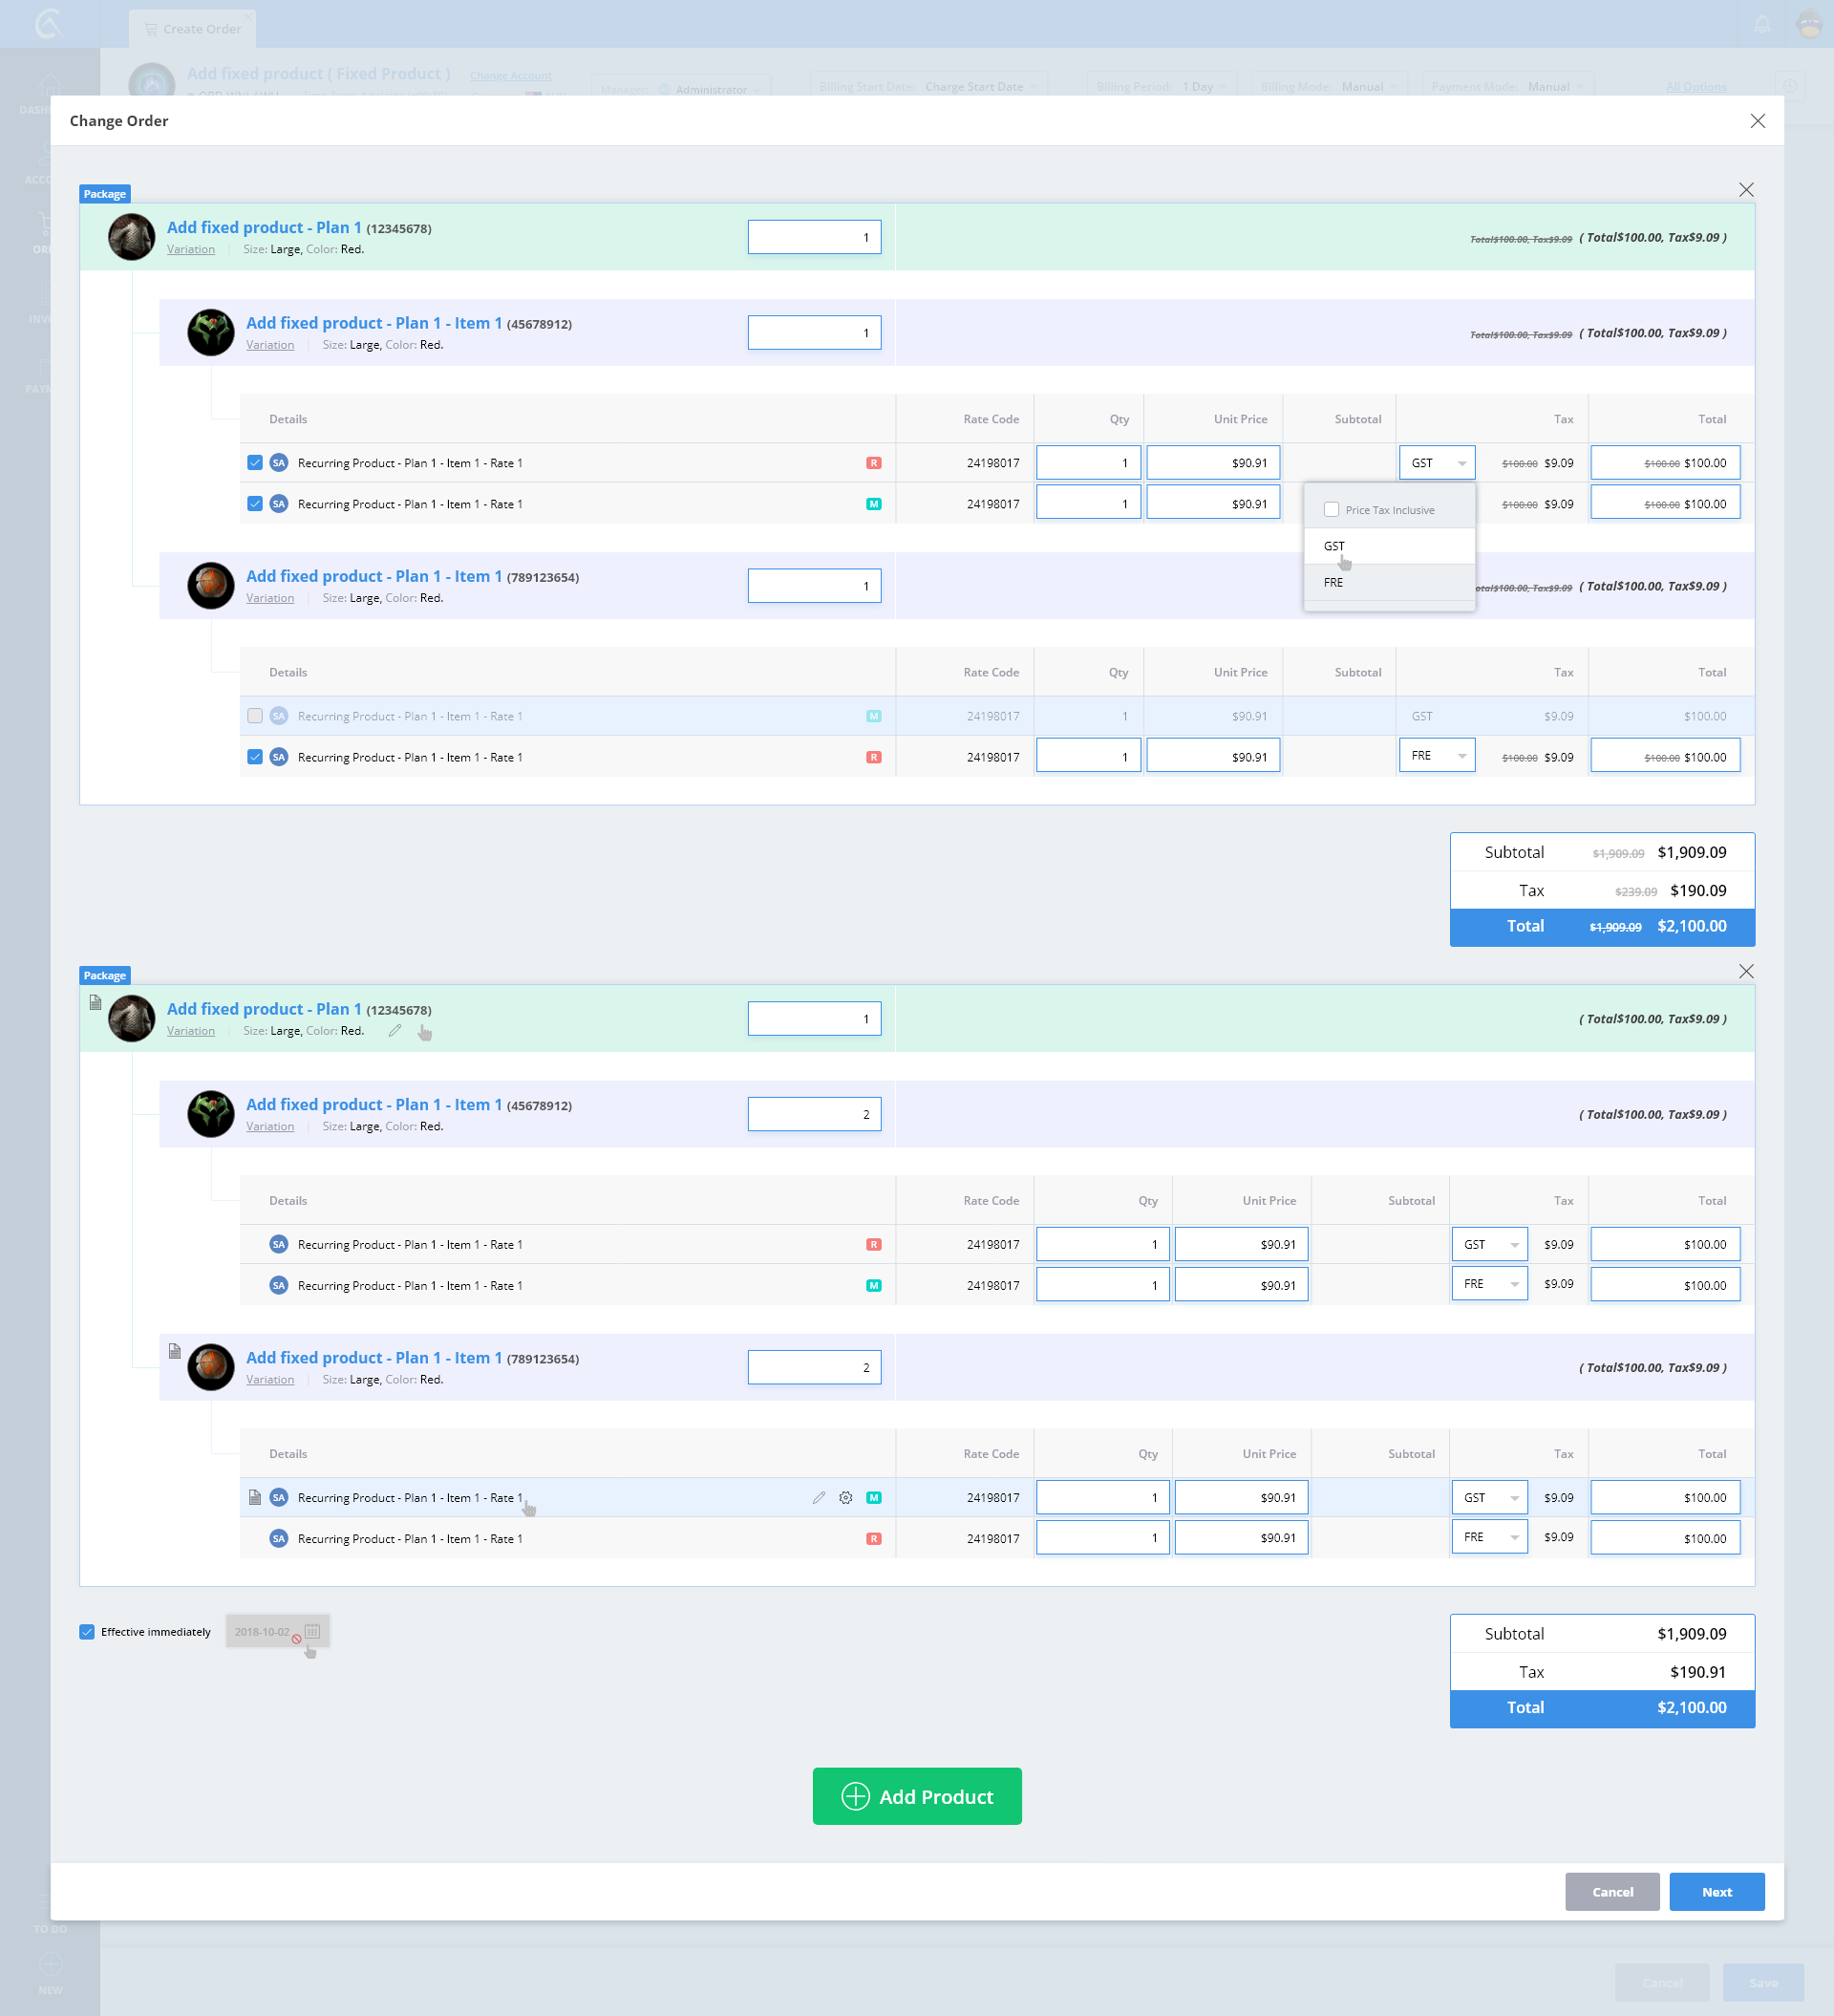Select FRE option from tax dropdown list
Image resolution: width=1834 pixels, height=2016 pixels.
pyautogui.click(x=1333, y=582)
